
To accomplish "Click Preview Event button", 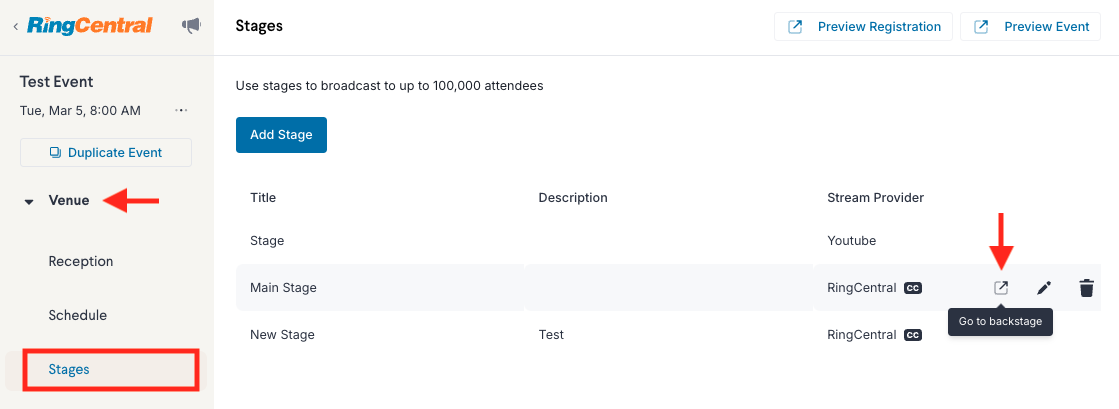I will [1031, 27].
